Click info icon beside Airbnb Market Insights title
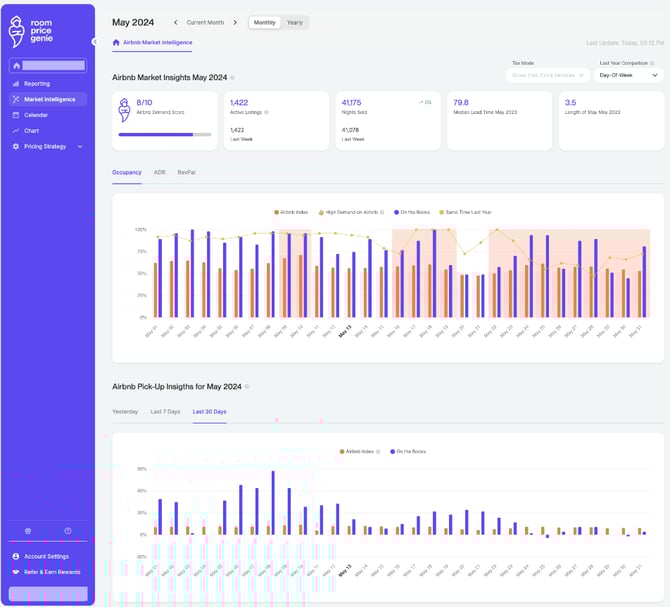The height and width of the screenshot is (607, 670). (233, 77)
